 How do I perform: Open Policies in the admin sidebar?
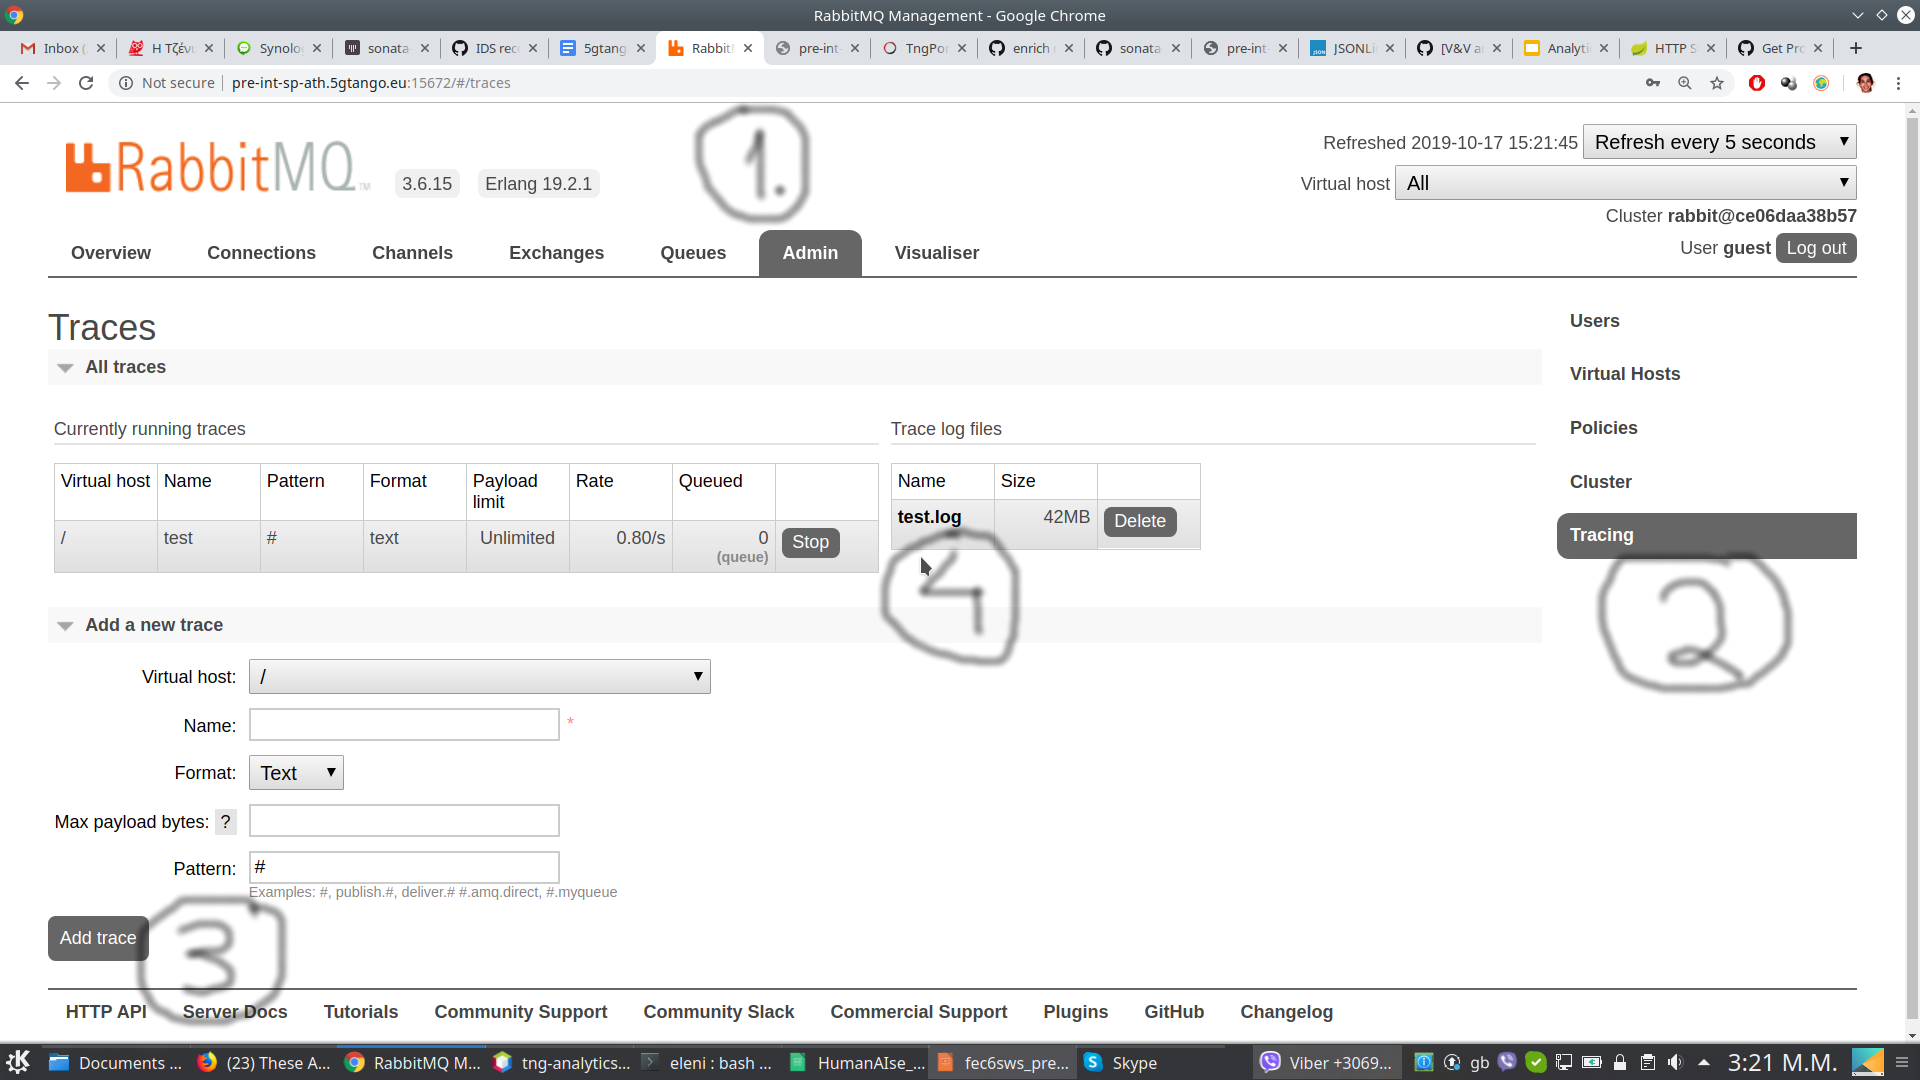pos(1603,428)
